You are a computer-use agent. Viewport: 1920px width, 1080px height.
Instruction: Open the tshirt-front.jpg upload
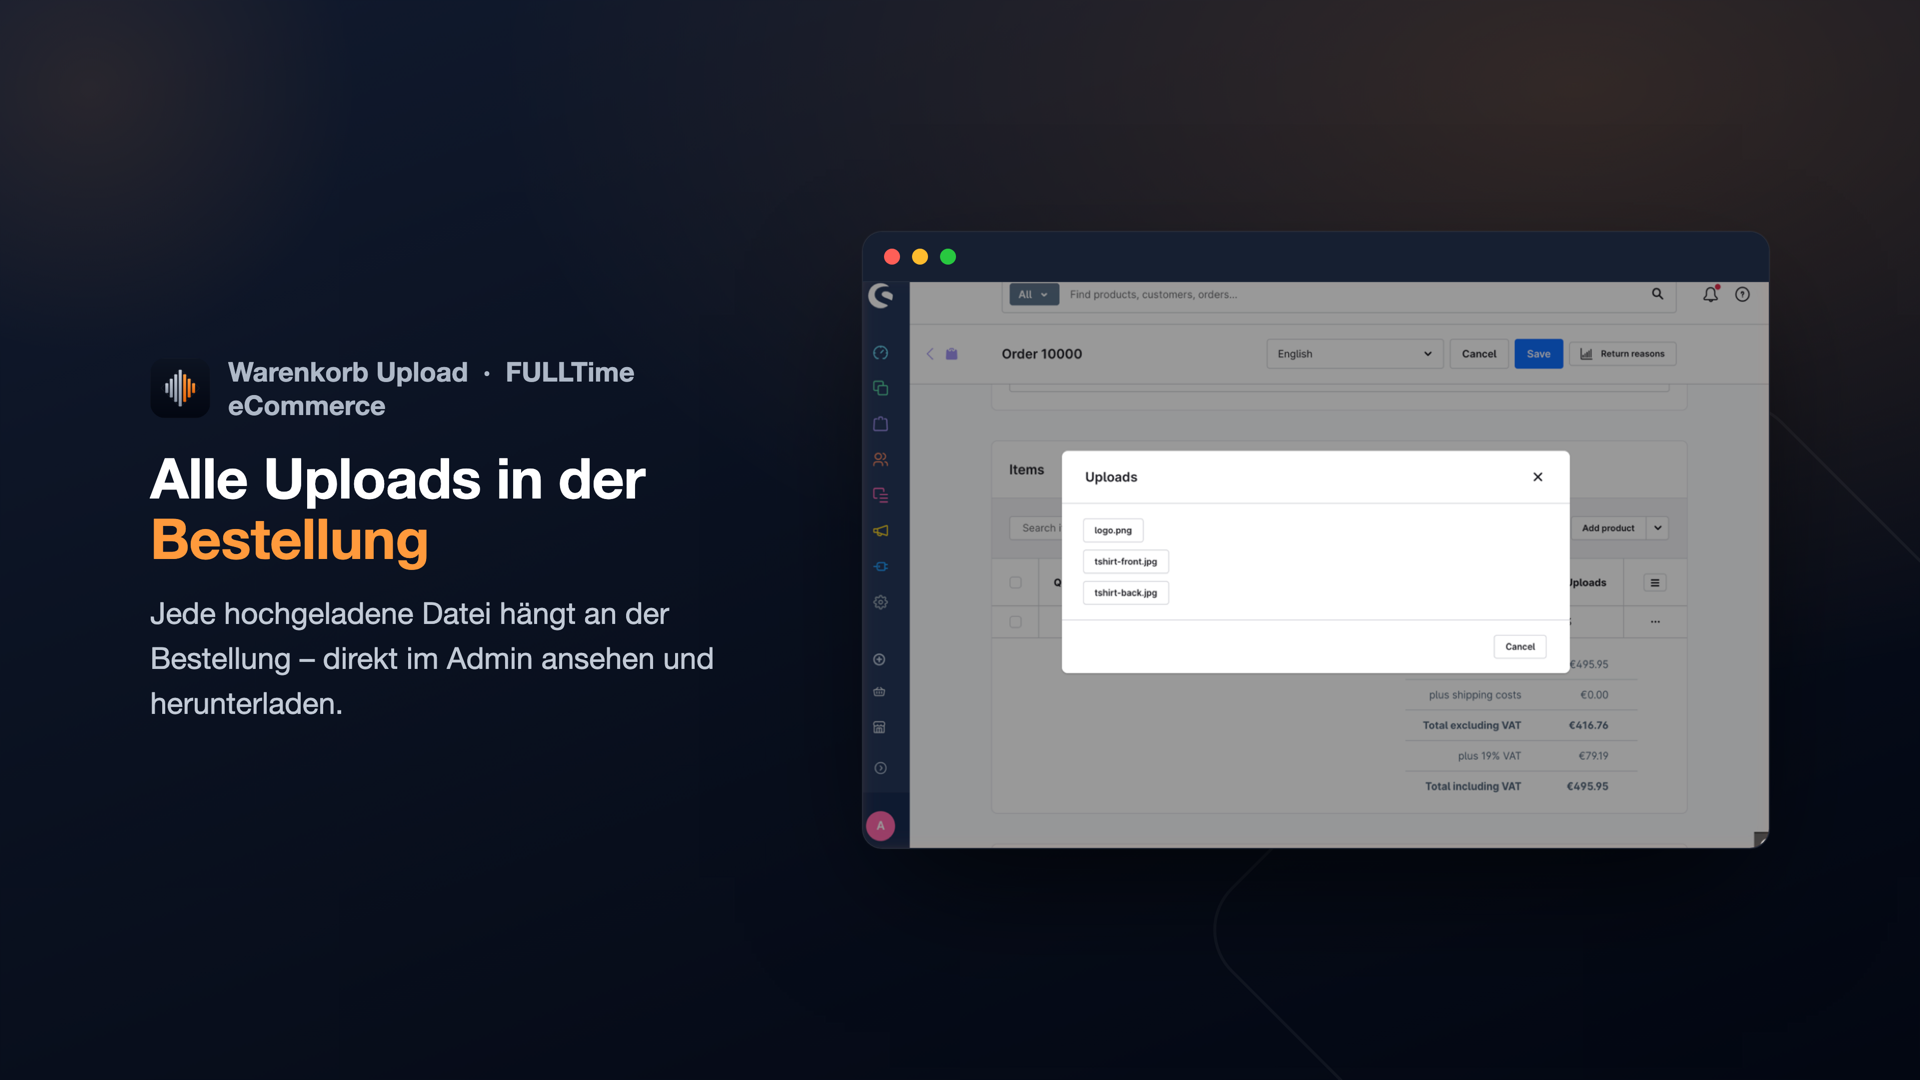pos(1126,562)
